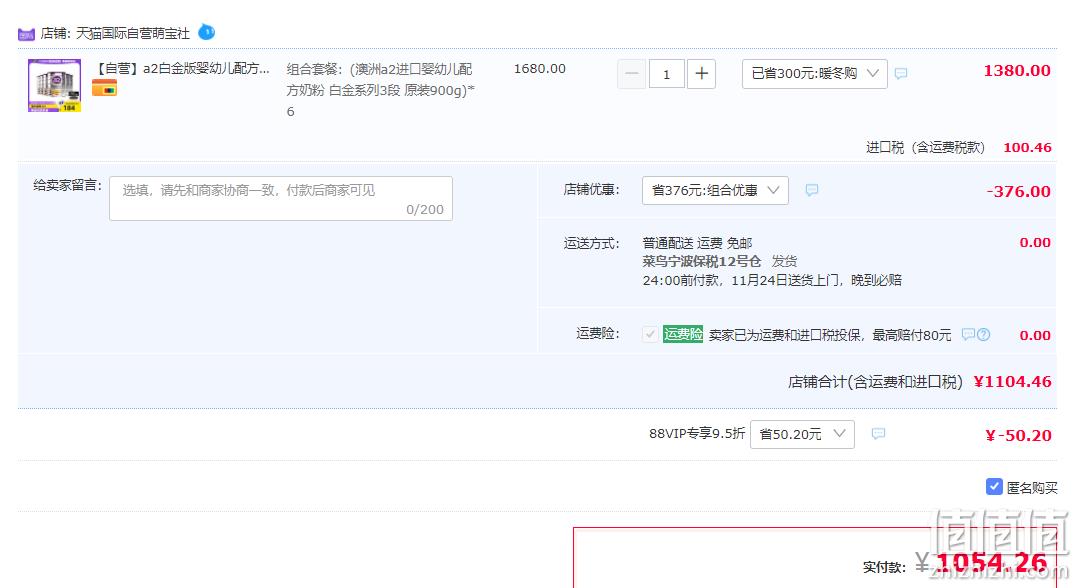The height and width of the screenshot is (588, 1078).
Task: Click the comment icon beside 省50.20元 dropdown
Action: click(878, 434)
